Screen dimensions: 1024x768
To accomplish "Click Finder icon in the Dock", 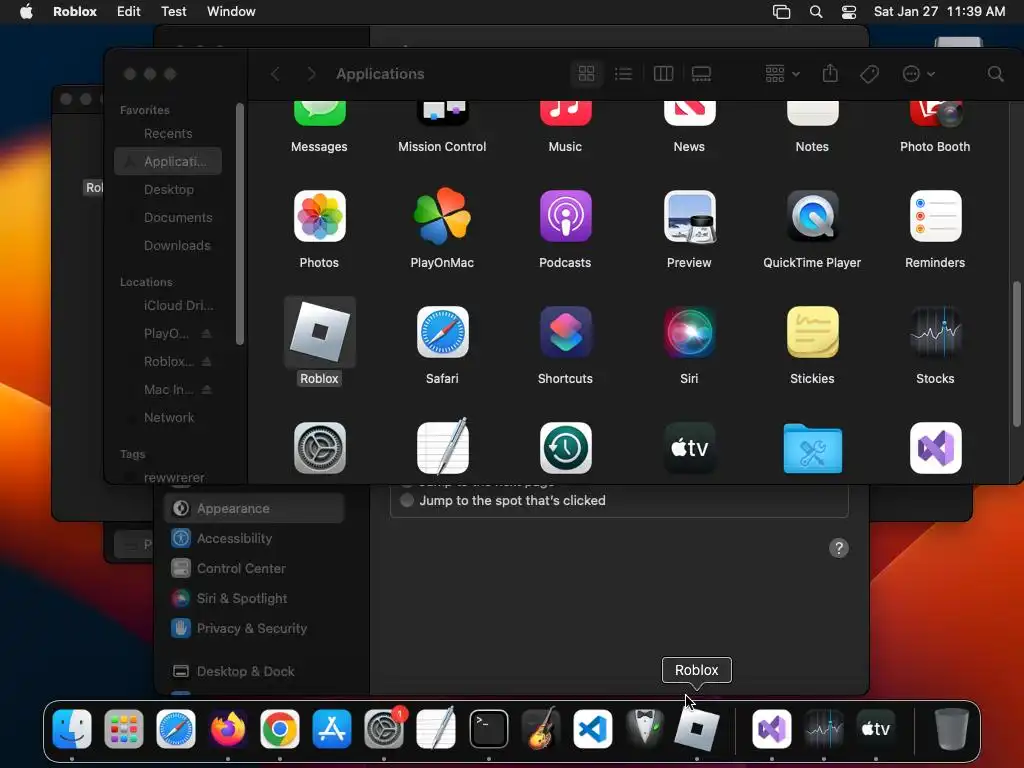I will coord(72,729).
